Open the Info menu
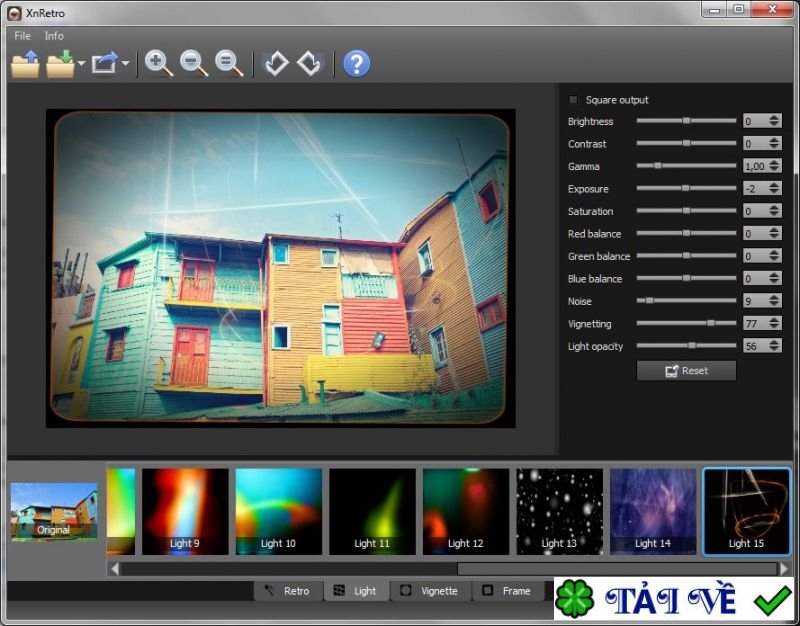 coord(54,36)
